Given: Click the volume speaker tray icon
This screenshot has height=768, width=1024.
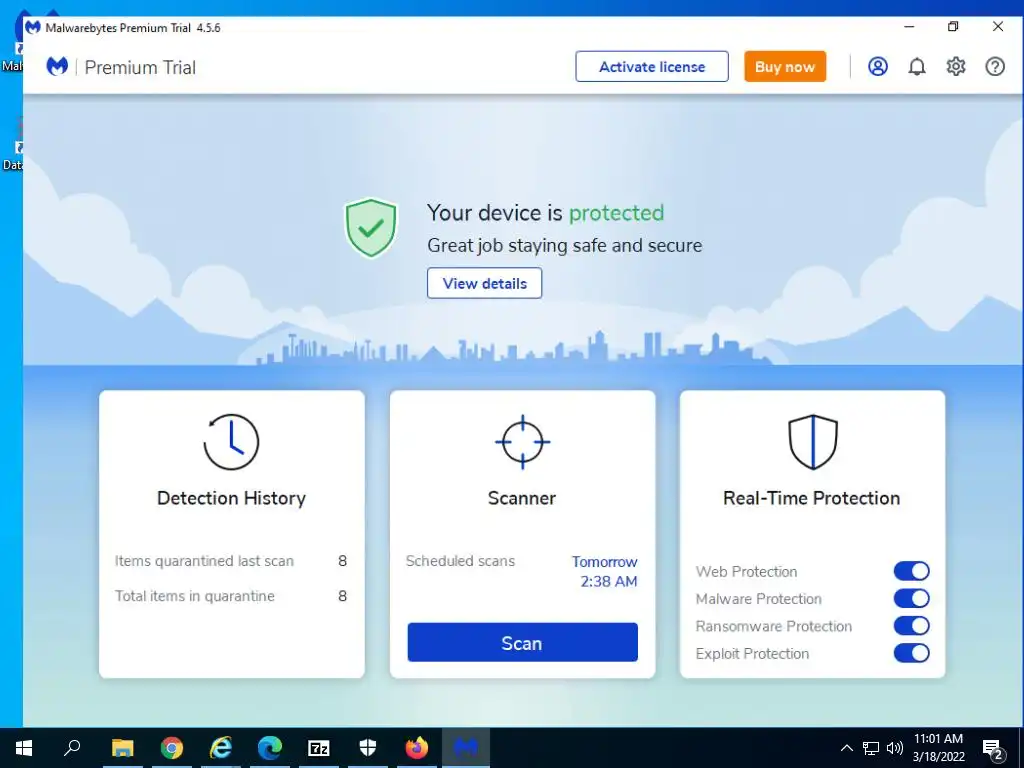Looking at the screenshot, I should tap(895, 748).
